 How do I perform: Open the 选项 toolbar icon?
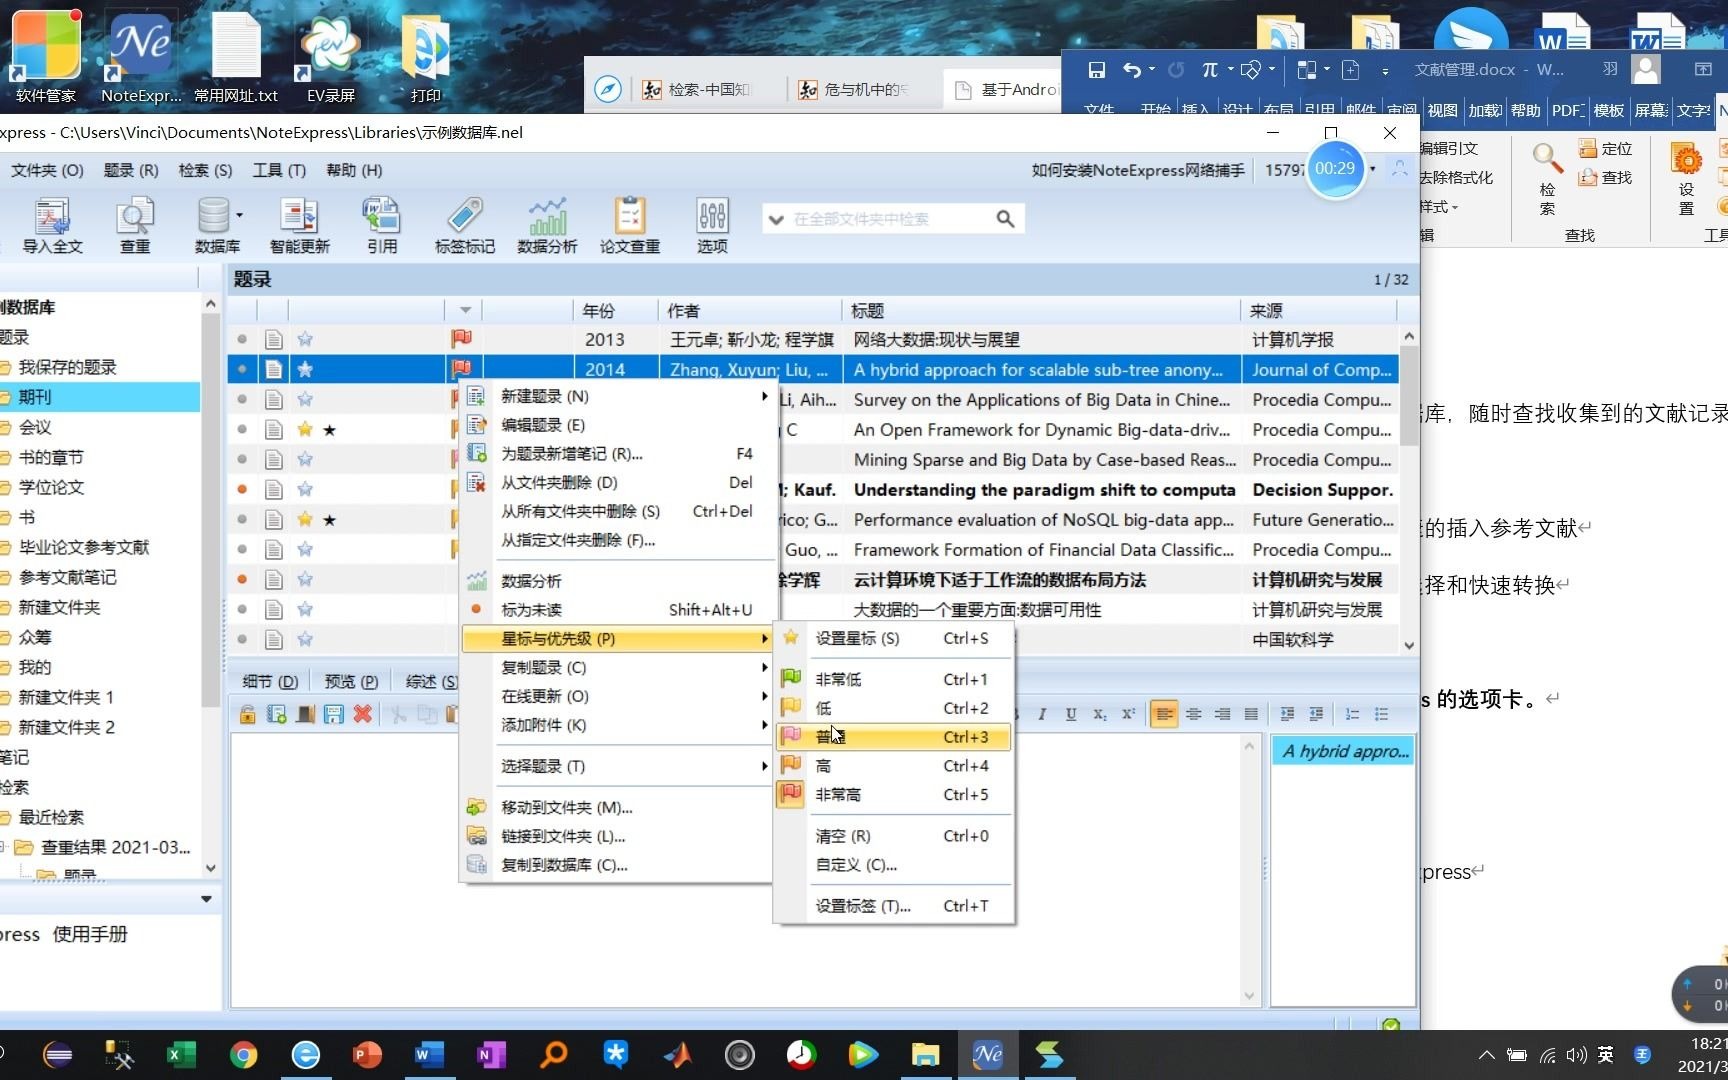click(712, 225)
